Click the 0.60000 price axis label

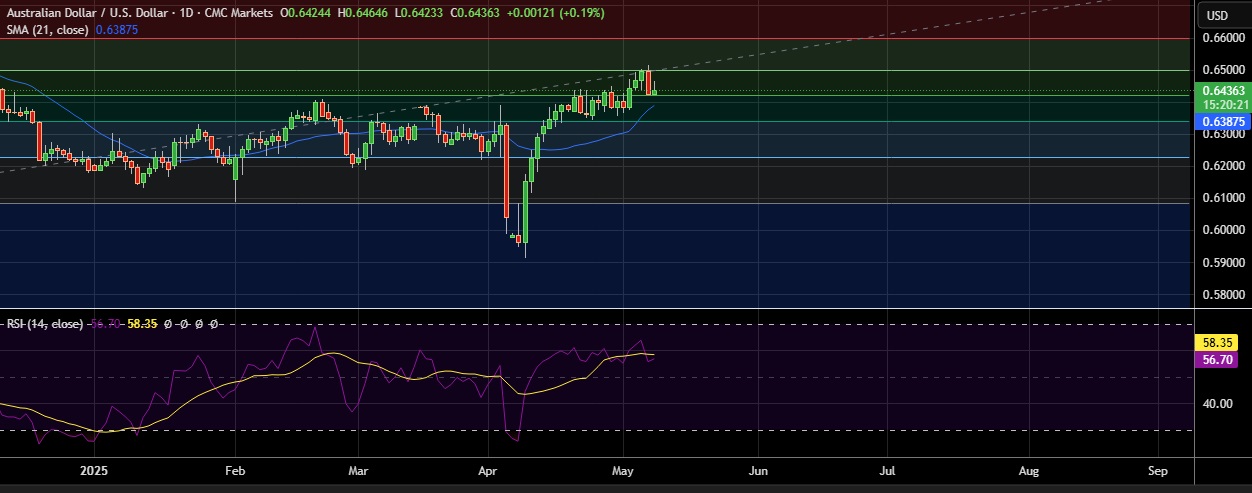click(x=1222, y=230)
